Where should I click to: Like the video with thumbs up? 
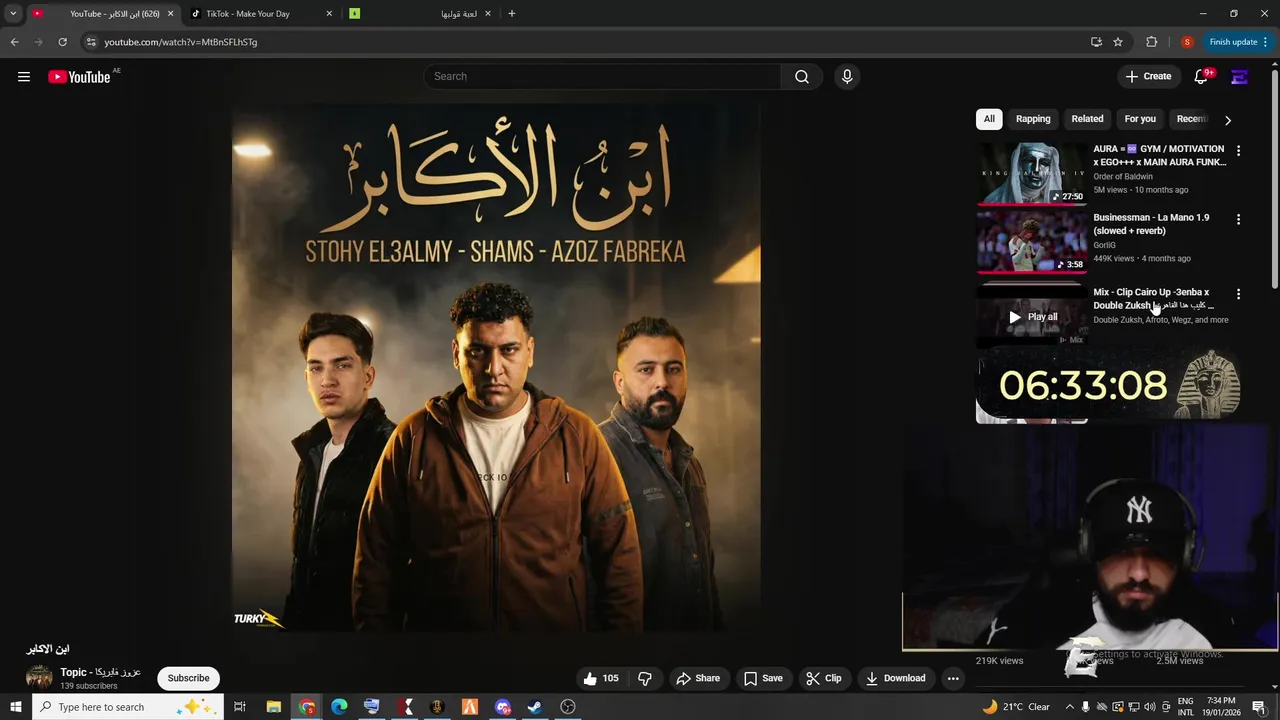(600, 678)
